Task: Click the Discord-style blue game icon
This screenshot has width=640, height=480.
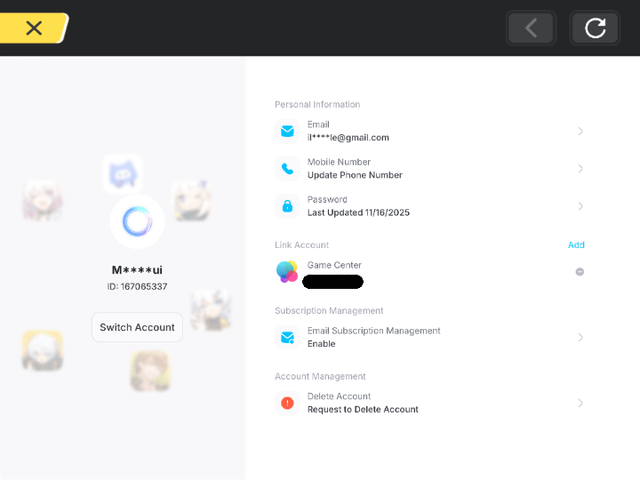Action: click(x=122, y=174)
